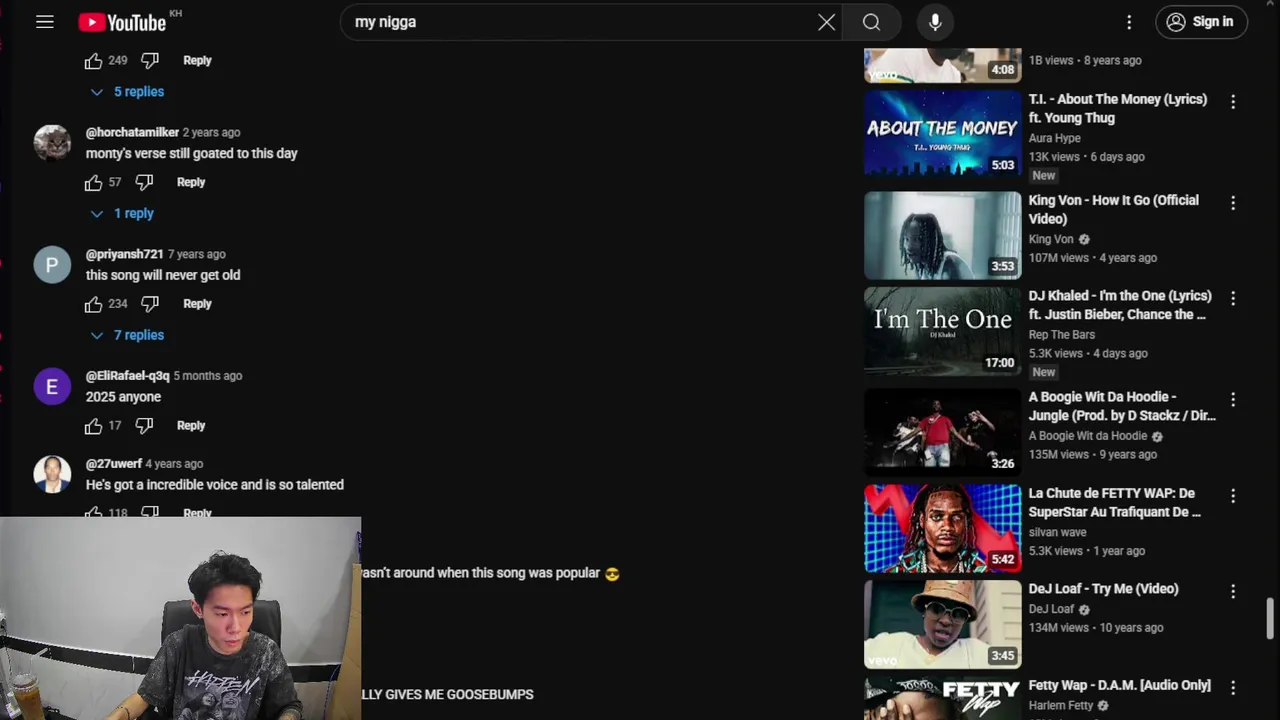1280x720 pixels.
Task: Go to the YouTube home logo
Action: coord(122,22)
